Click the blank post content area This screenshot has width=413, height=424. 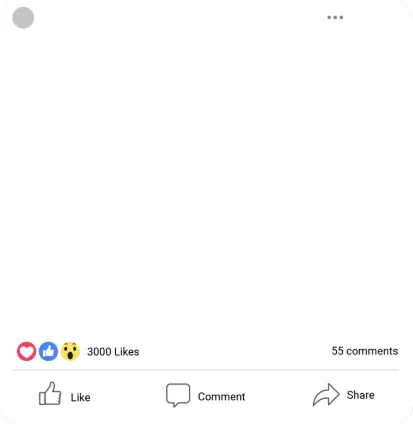206,183
